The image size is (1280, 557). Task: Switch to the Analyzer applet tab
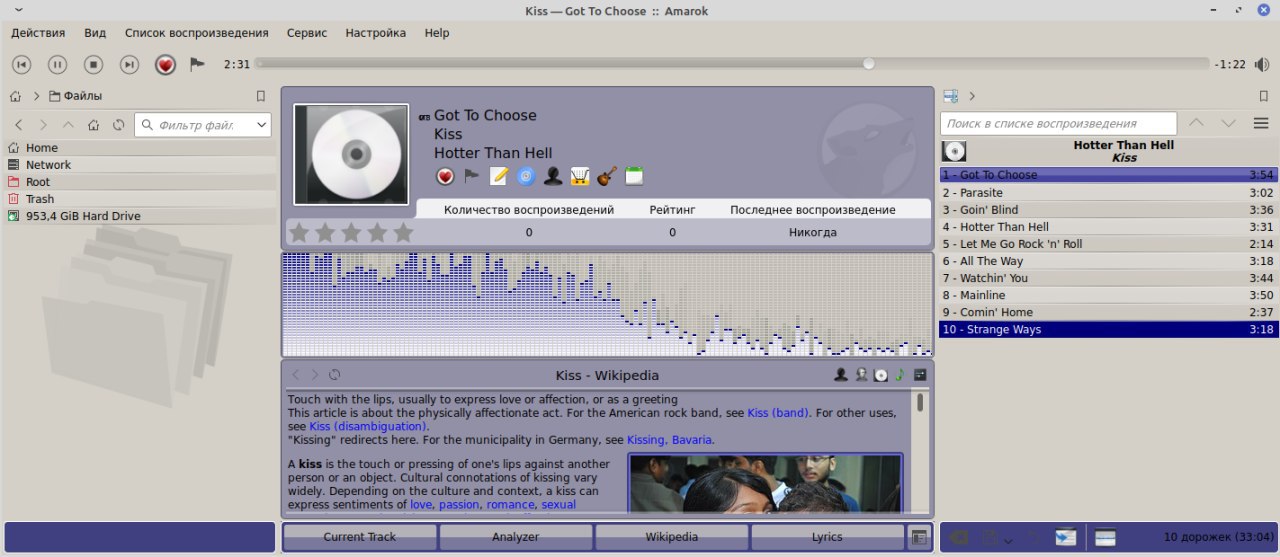(x=515, y=537)
